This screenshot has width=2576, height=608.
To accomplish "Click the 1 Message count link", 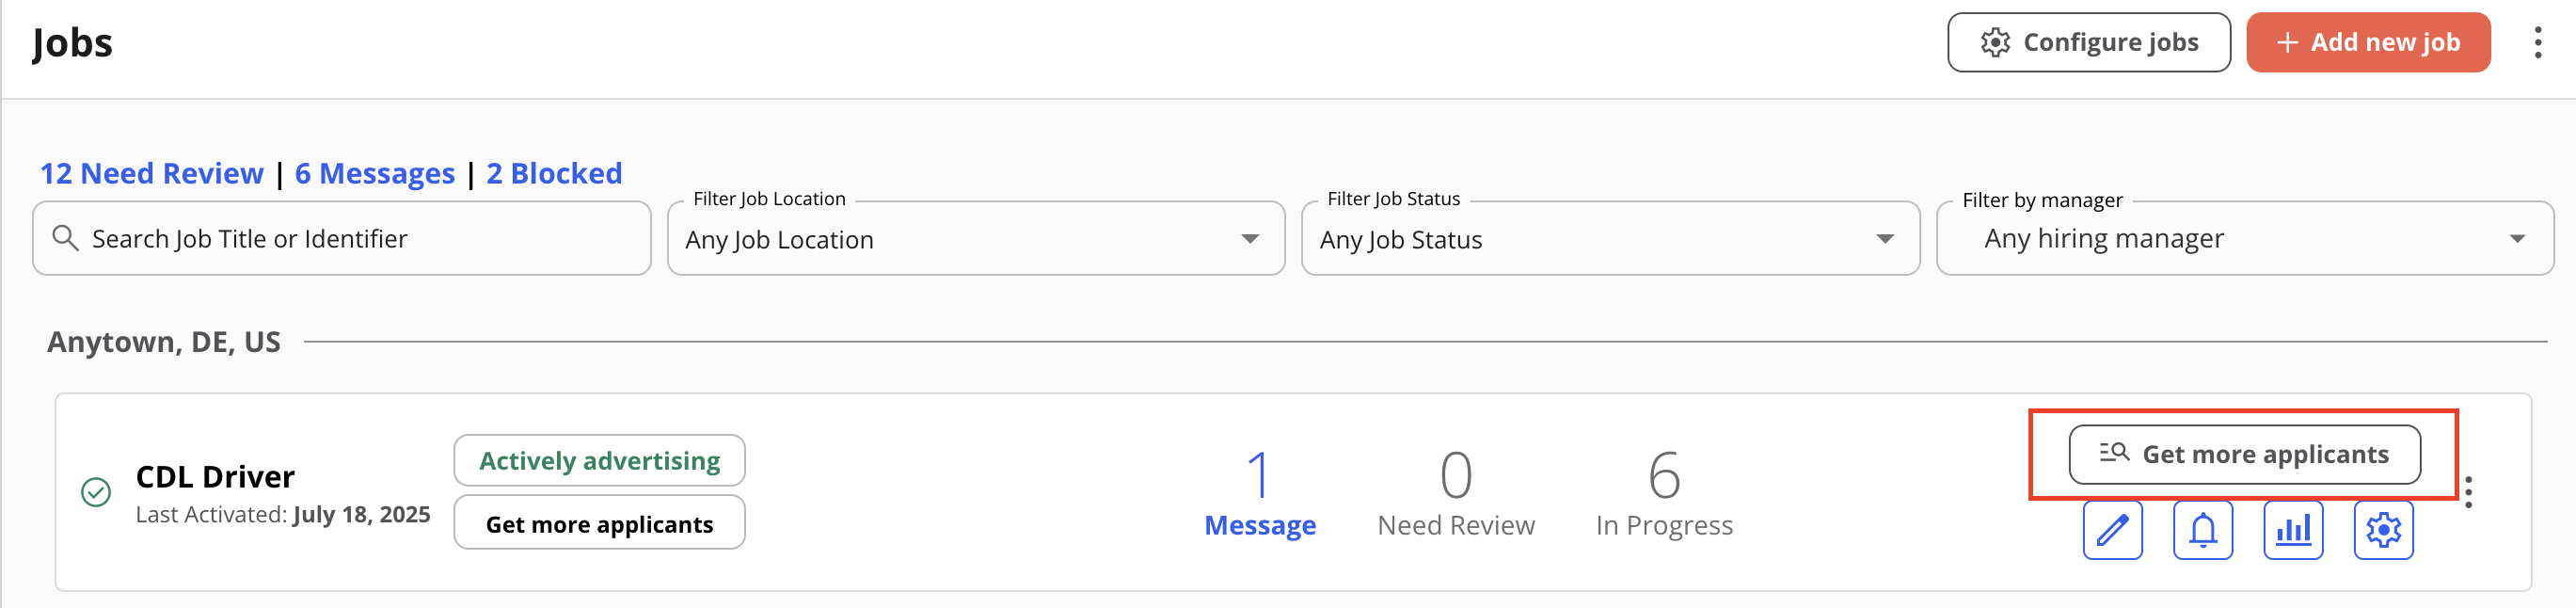I will [x=1259, y=494].
